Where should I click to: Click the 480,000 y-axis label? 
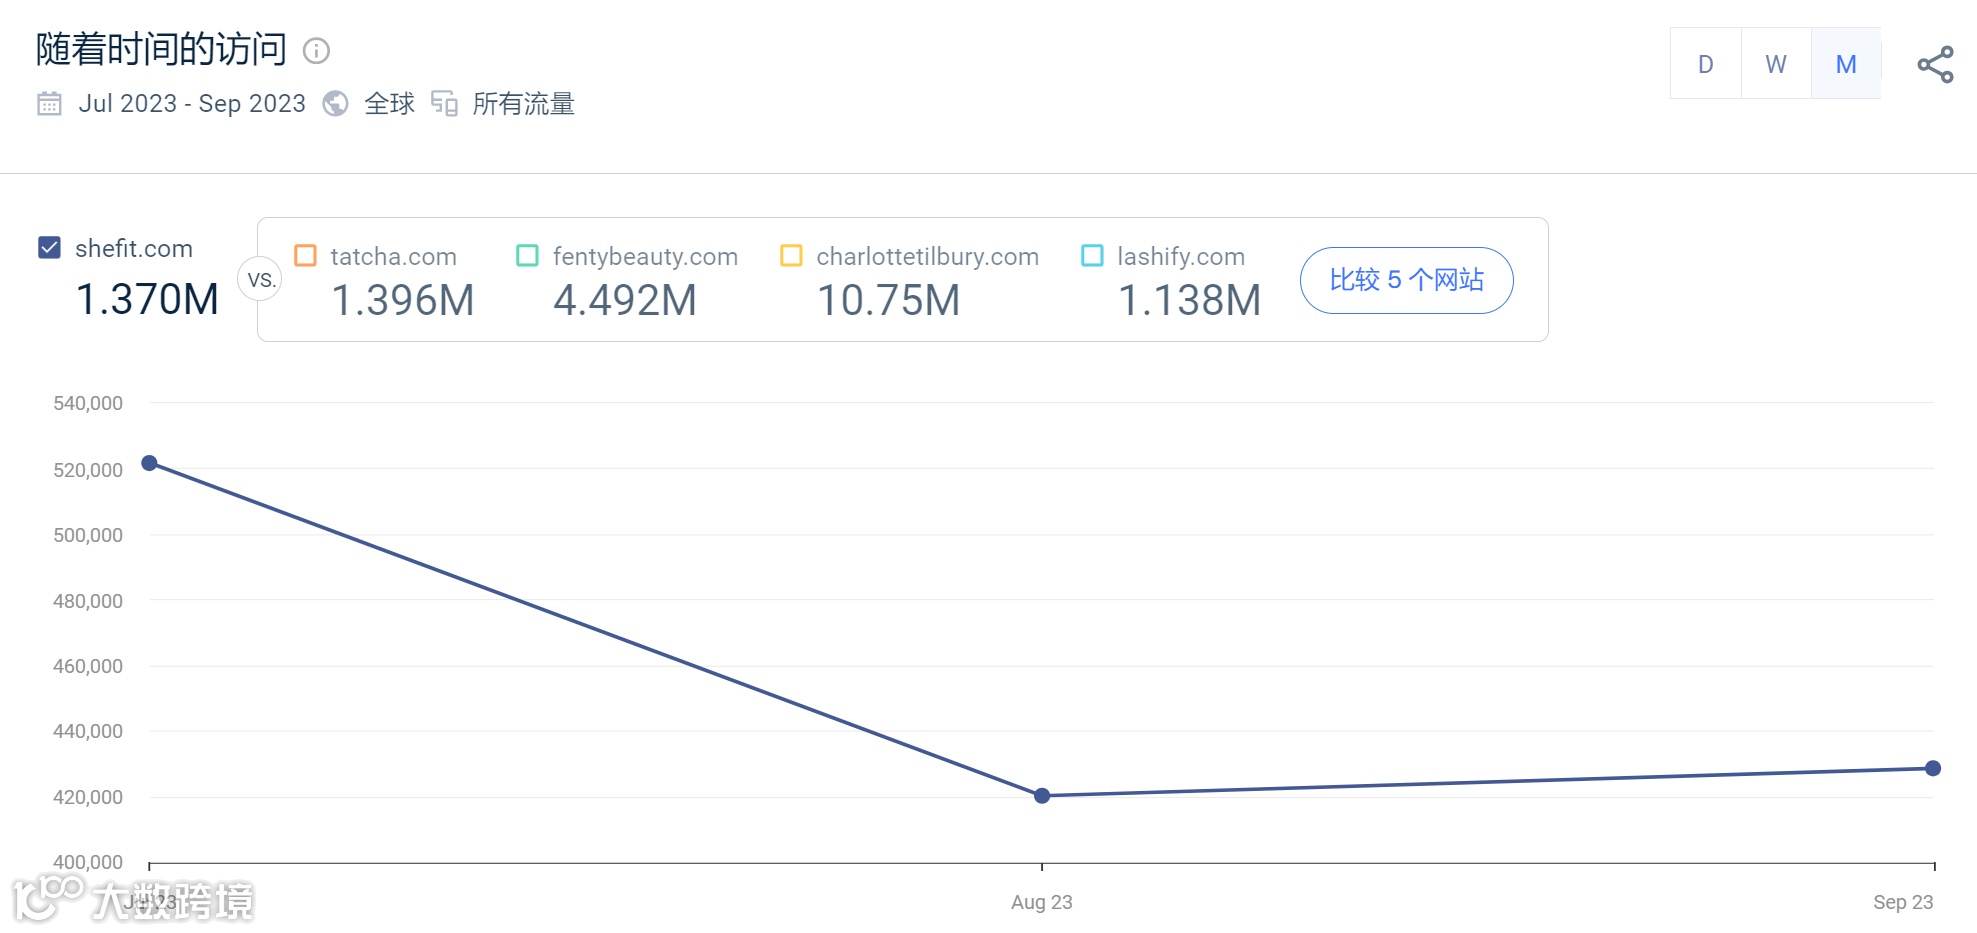click(88, 601)
